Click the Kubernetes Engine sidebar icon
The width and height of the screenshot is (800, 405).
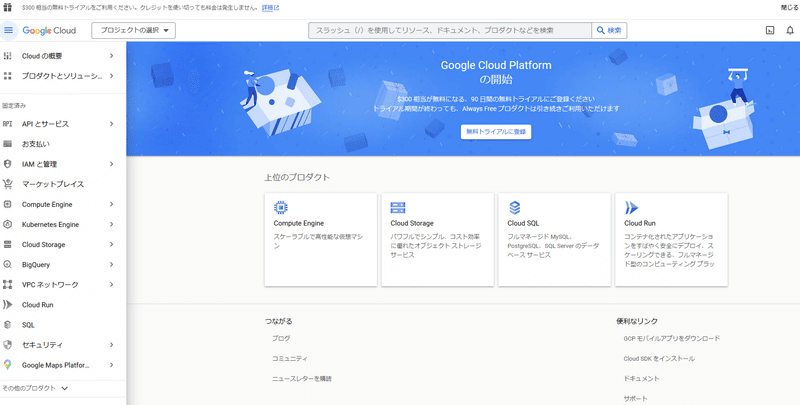(8, 224)
